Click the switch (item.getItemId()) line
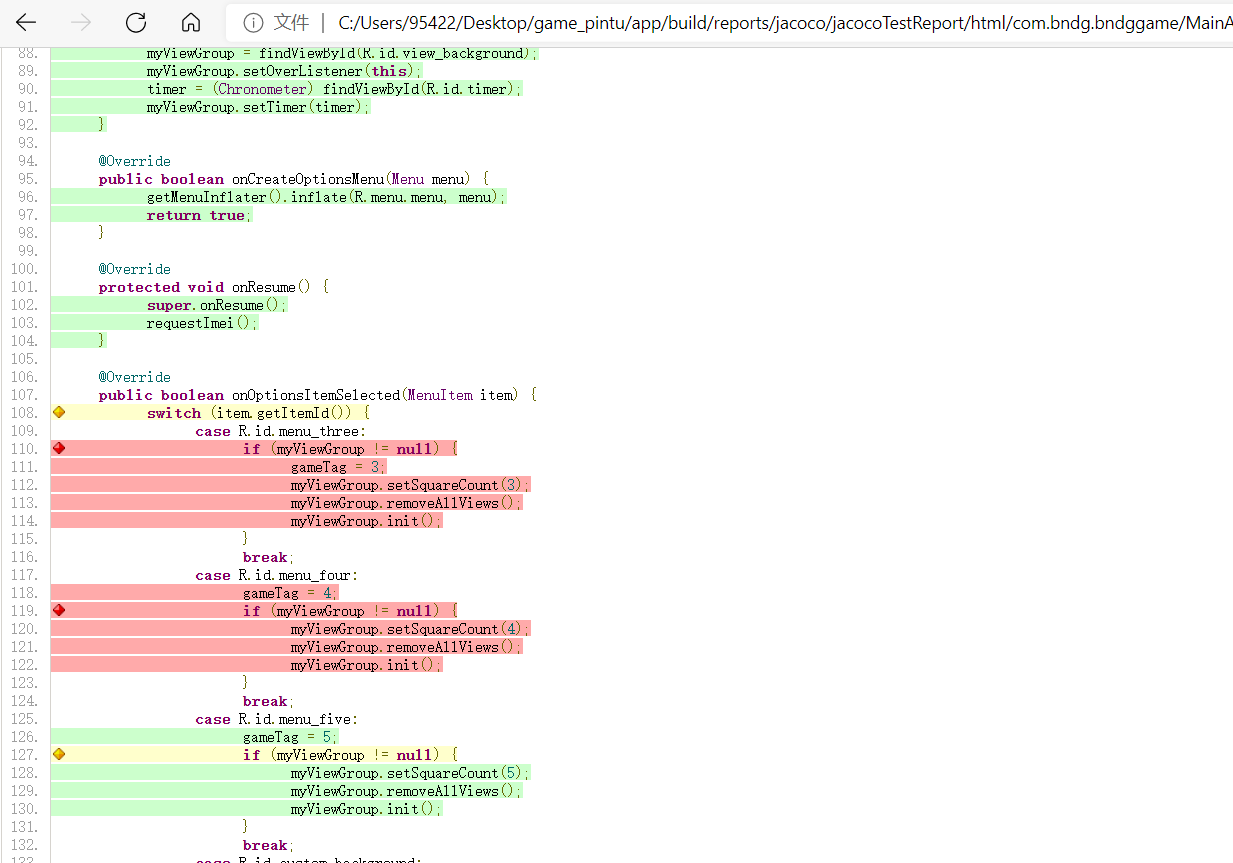Image resolution: width=1233 pixels, height=863 pixels. coord(250,412)
